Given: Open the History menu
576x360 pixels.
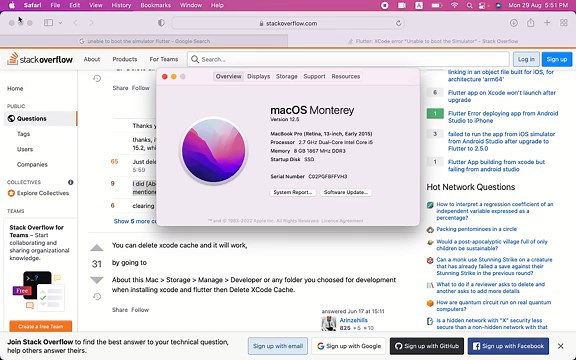Looking at the screenshot, I should [x=121, y=5].
